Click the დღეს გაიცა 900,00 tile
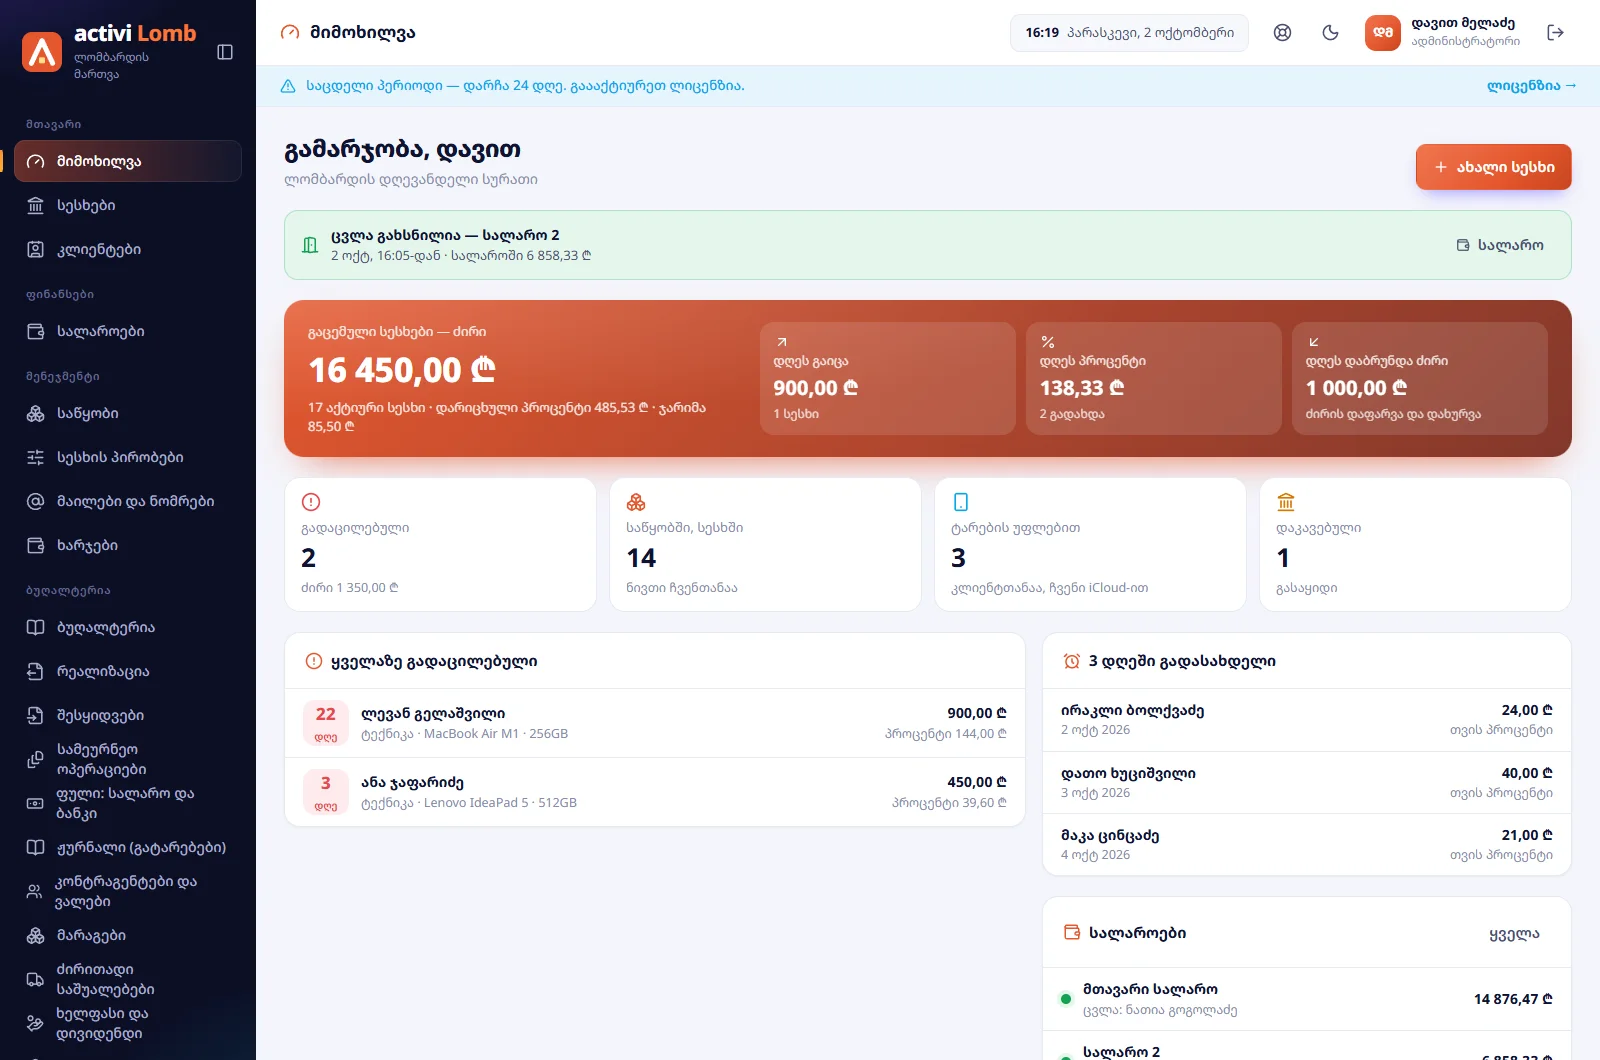This screenshot has height=1060, width=1600. pyautogui.click(x=888, y=378)
